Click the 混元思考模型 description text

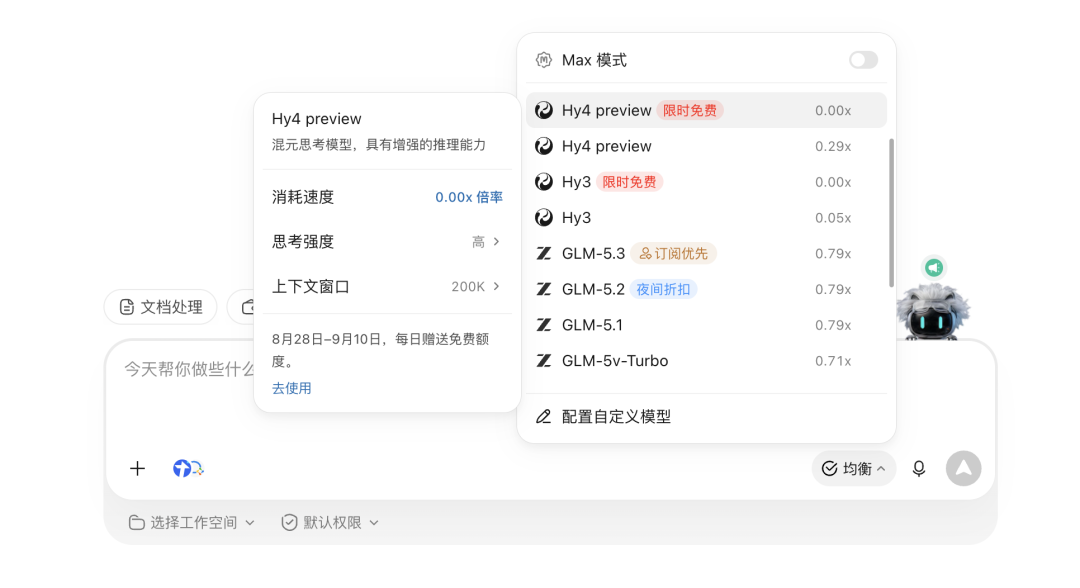point(379,145)
